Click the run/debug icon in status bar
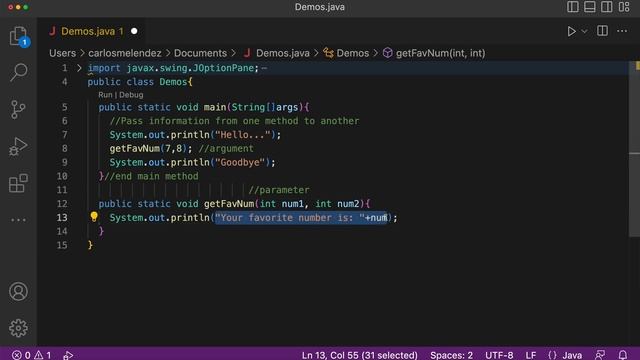Image resolution: width=640 pixels, height=360 pixels. pos(68,355)
